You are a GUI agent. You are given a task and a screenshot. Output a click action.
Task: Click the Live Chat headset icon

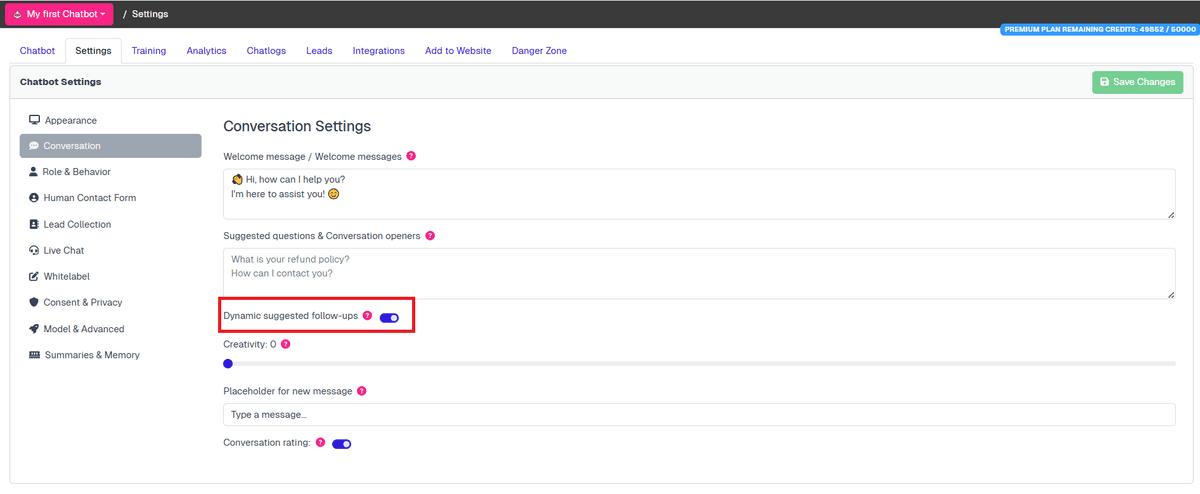click(34, 250)
